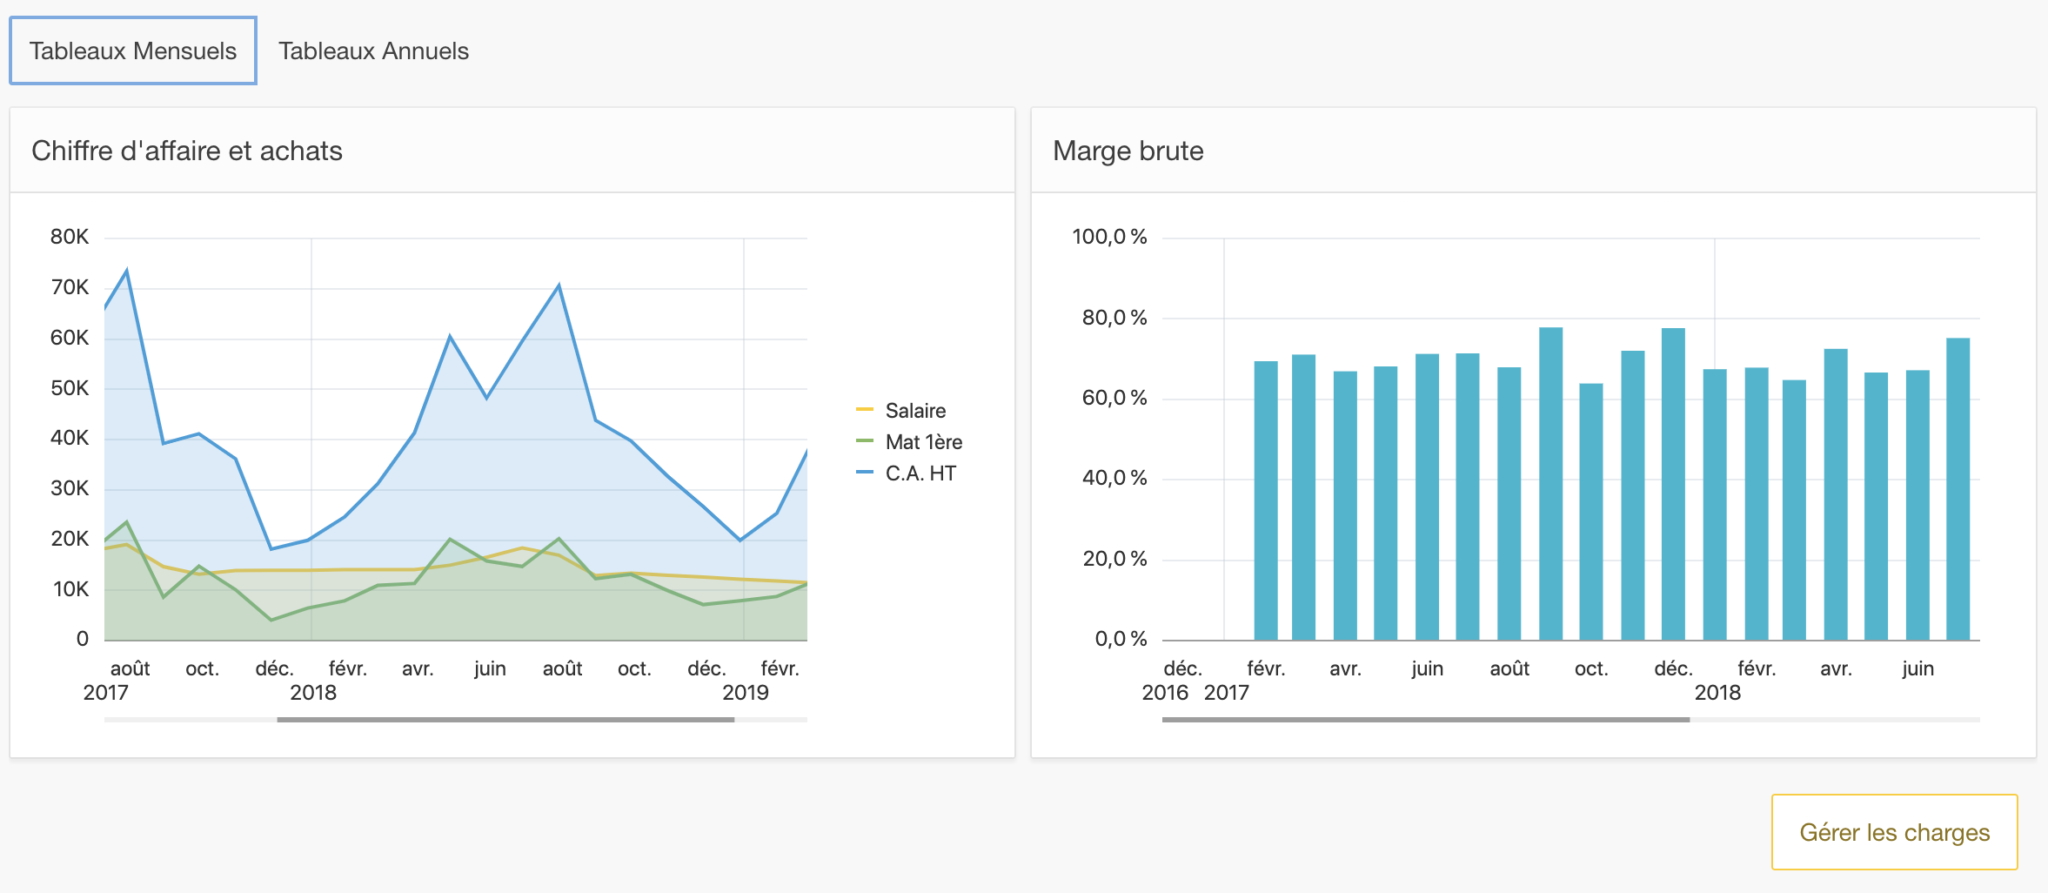Click the Chiffre d'affaire et achats panel title
This screenshot has width=2048, height=893.
[x=187, y=151]
